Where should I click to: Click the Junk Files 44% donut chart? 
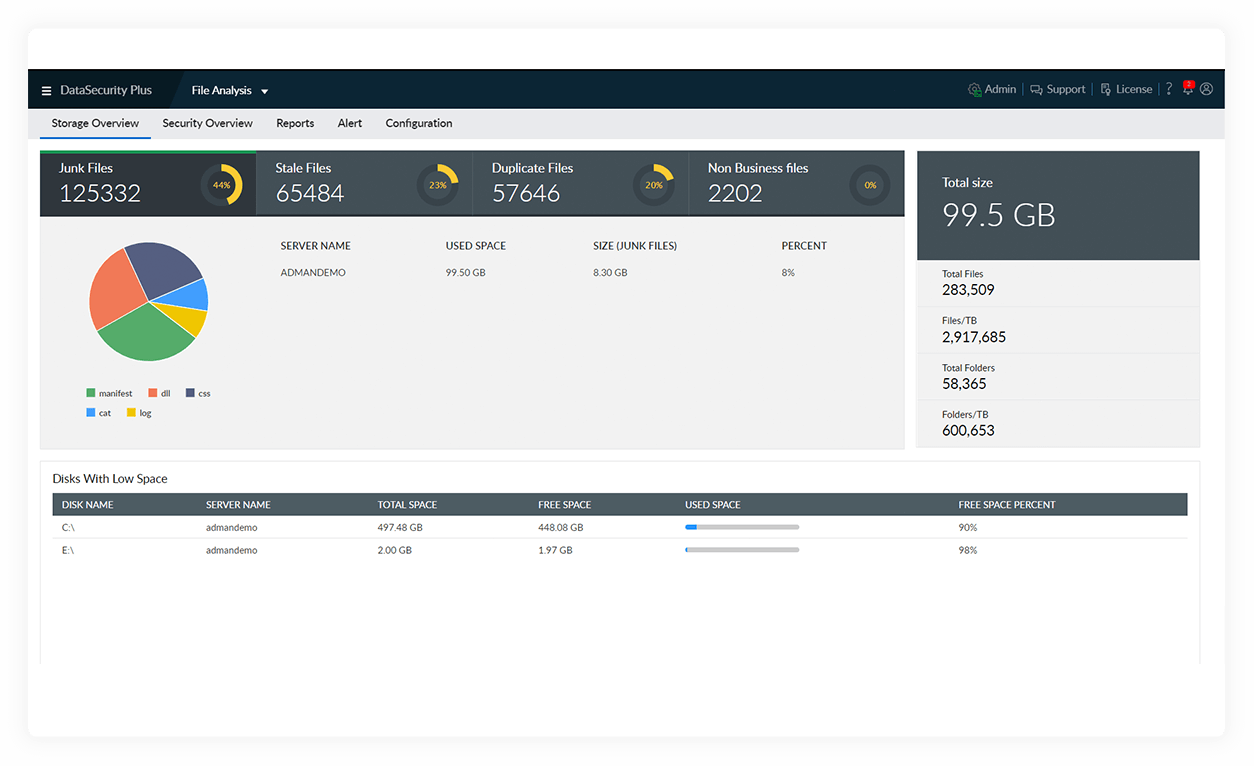[x=221, y=185]
